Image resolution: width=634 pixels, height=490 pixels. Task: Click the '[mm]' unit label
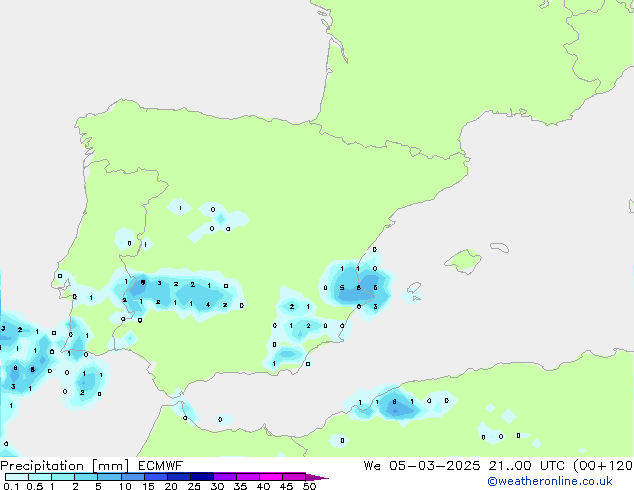pos(110,466)
